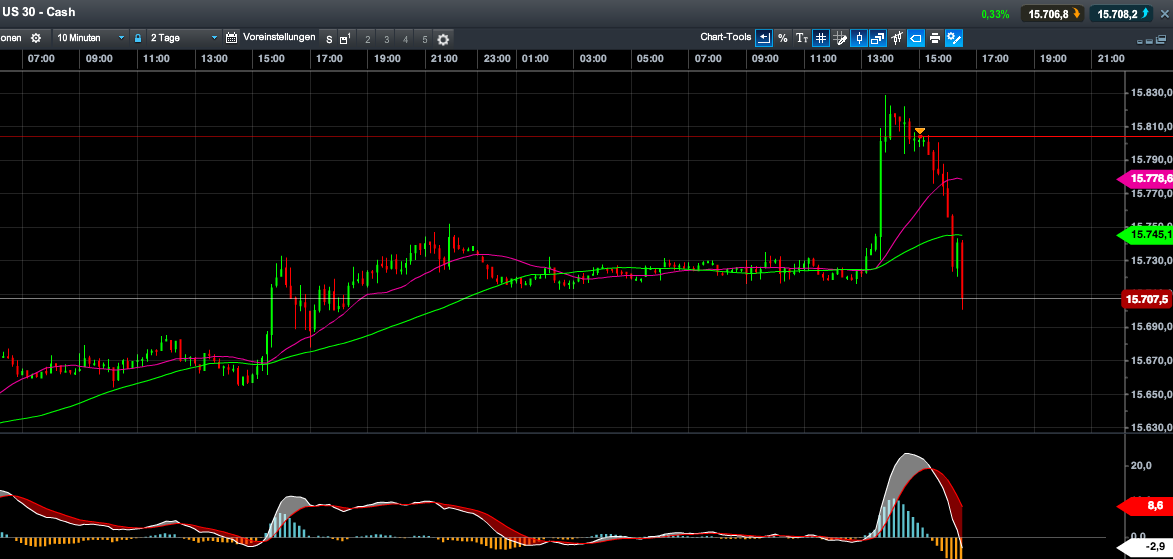Toggle the chart grid lines
Image resolution: width=1173 pixels, height=559 pixels.
(821, 38)
